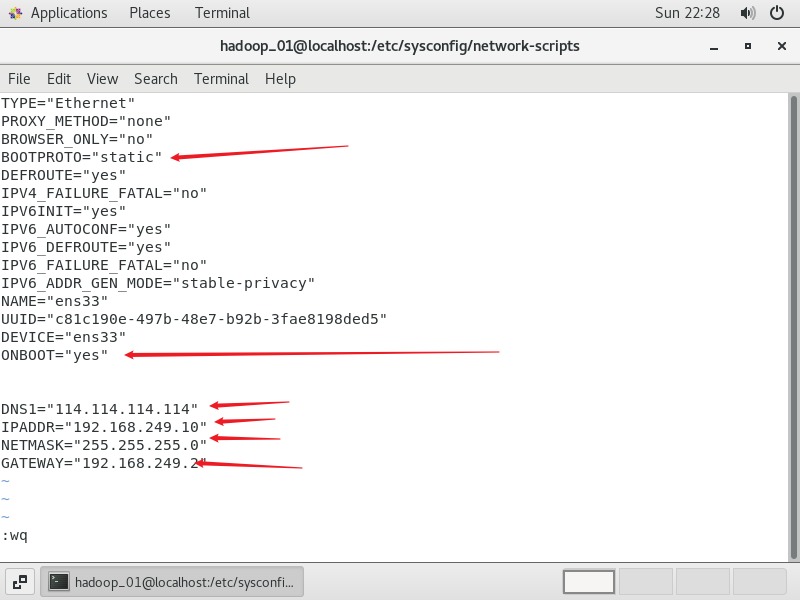Click the window title hadoop_01@localhost
The image size is (800, 600).
(399, 46)
